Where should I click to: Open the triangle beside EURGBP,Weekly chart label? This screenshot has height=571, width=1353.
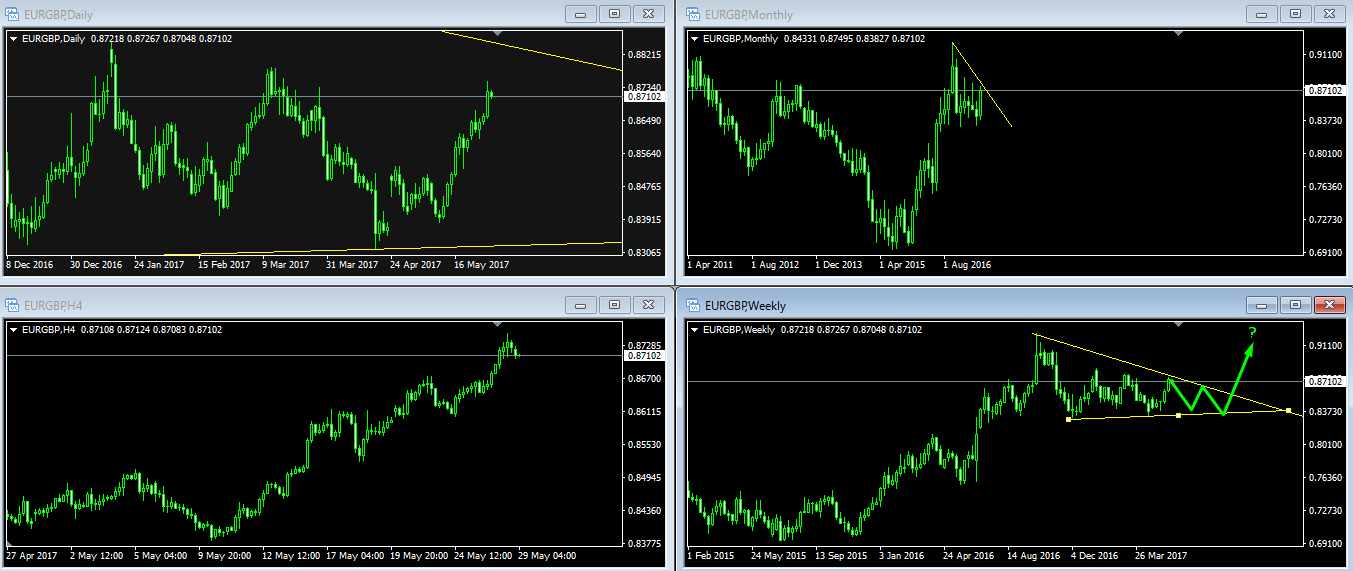tap(695, 330)
